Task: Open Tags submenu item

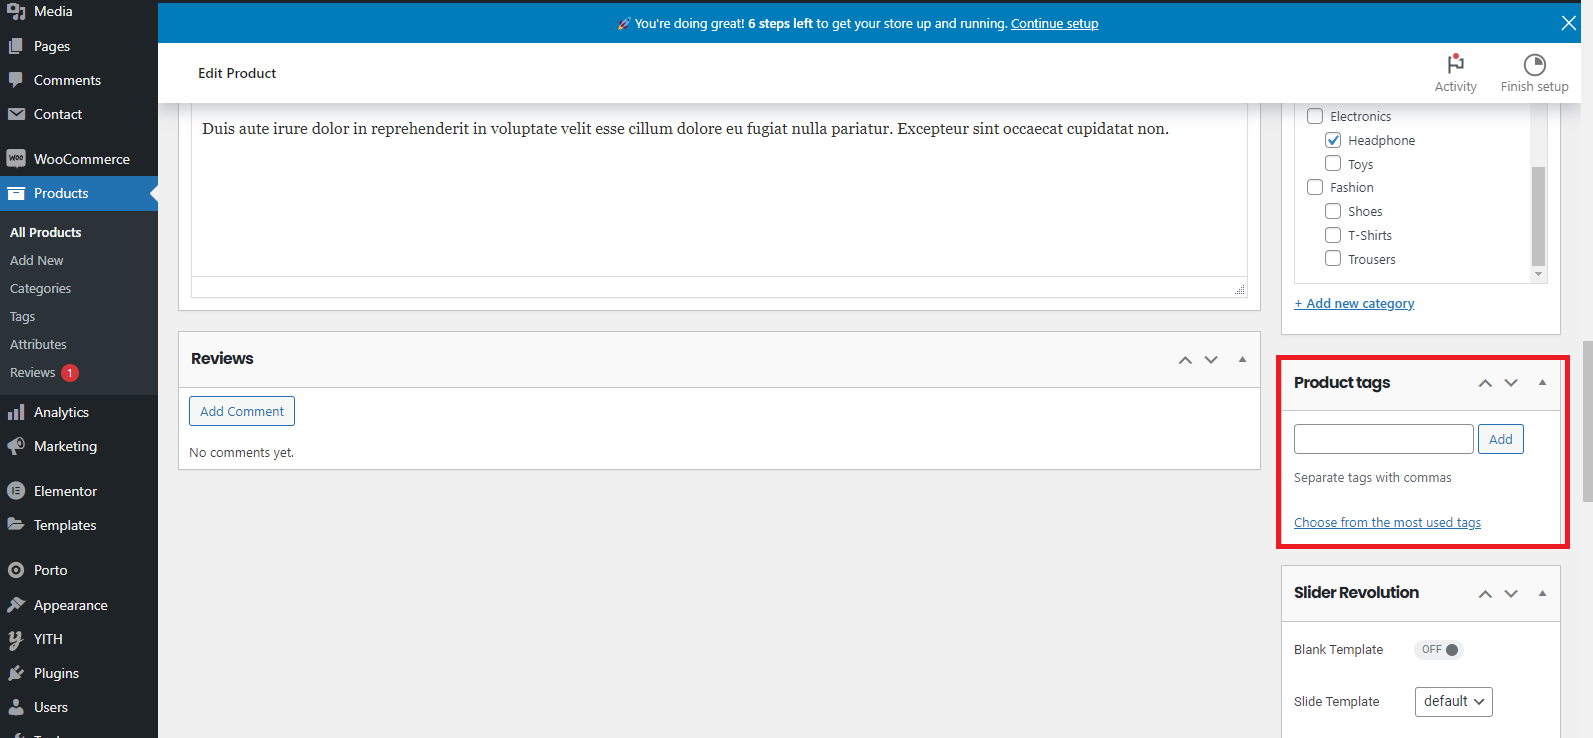Action: (x=23, y=316)
